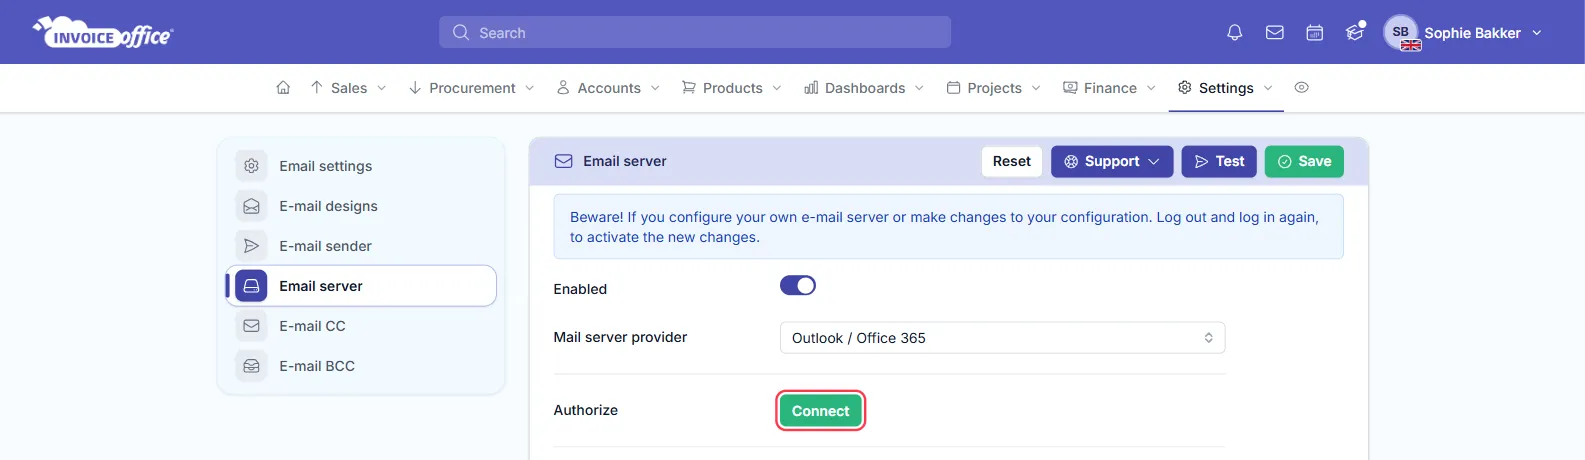Open the Accounts menu
1585x460 pixels.
coord(608,88)
